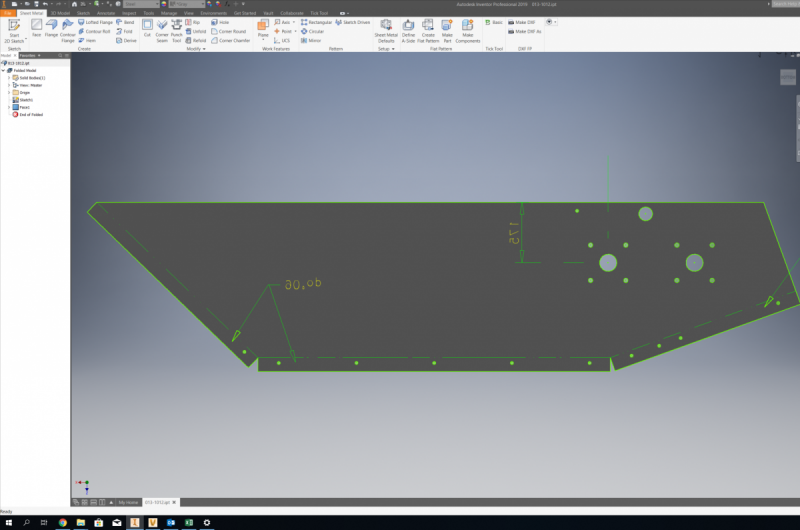Create a work Plane

263,28
